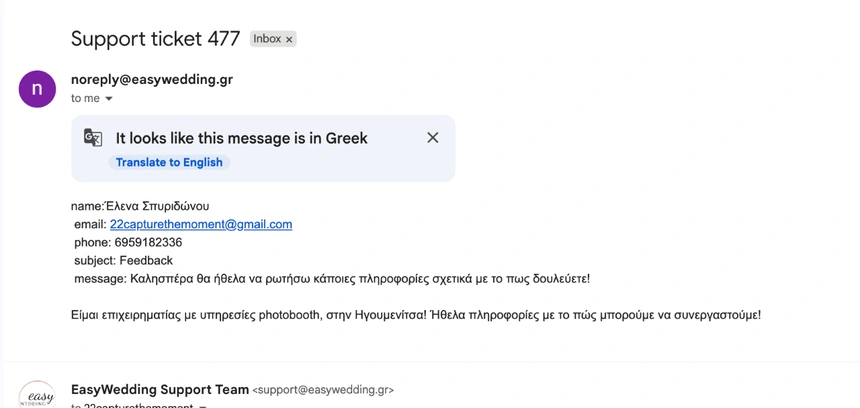Click "It looks like this message is in Greek"
The image size is (860, 408).
pyautogui.click(x=242, y=138)
